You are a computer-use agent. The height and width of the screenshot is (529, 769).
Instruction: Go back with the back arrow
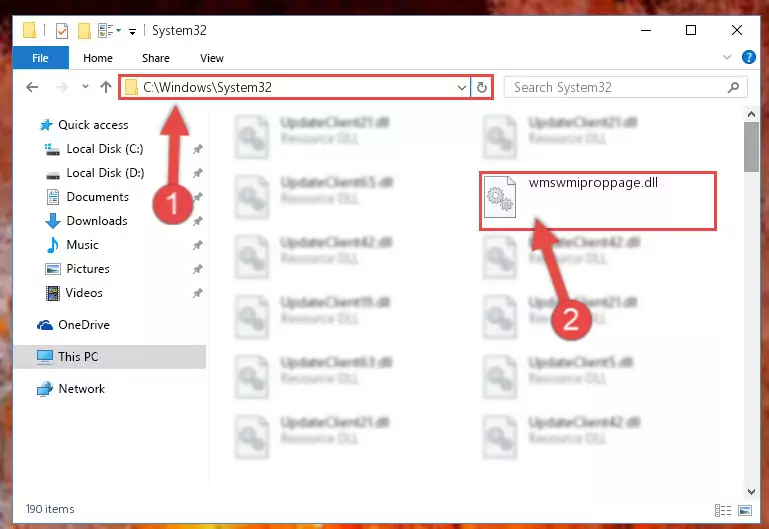pos(32,87)
